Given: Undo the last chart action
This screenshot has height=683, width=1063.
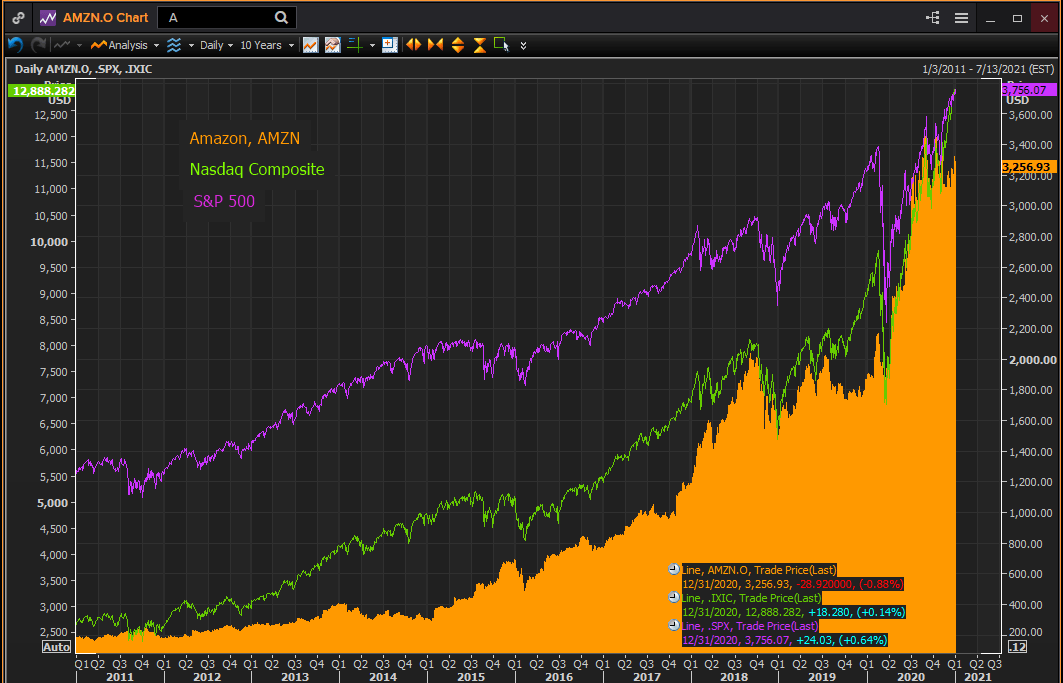Looking at the screenshot, I should tap(15, 45).
